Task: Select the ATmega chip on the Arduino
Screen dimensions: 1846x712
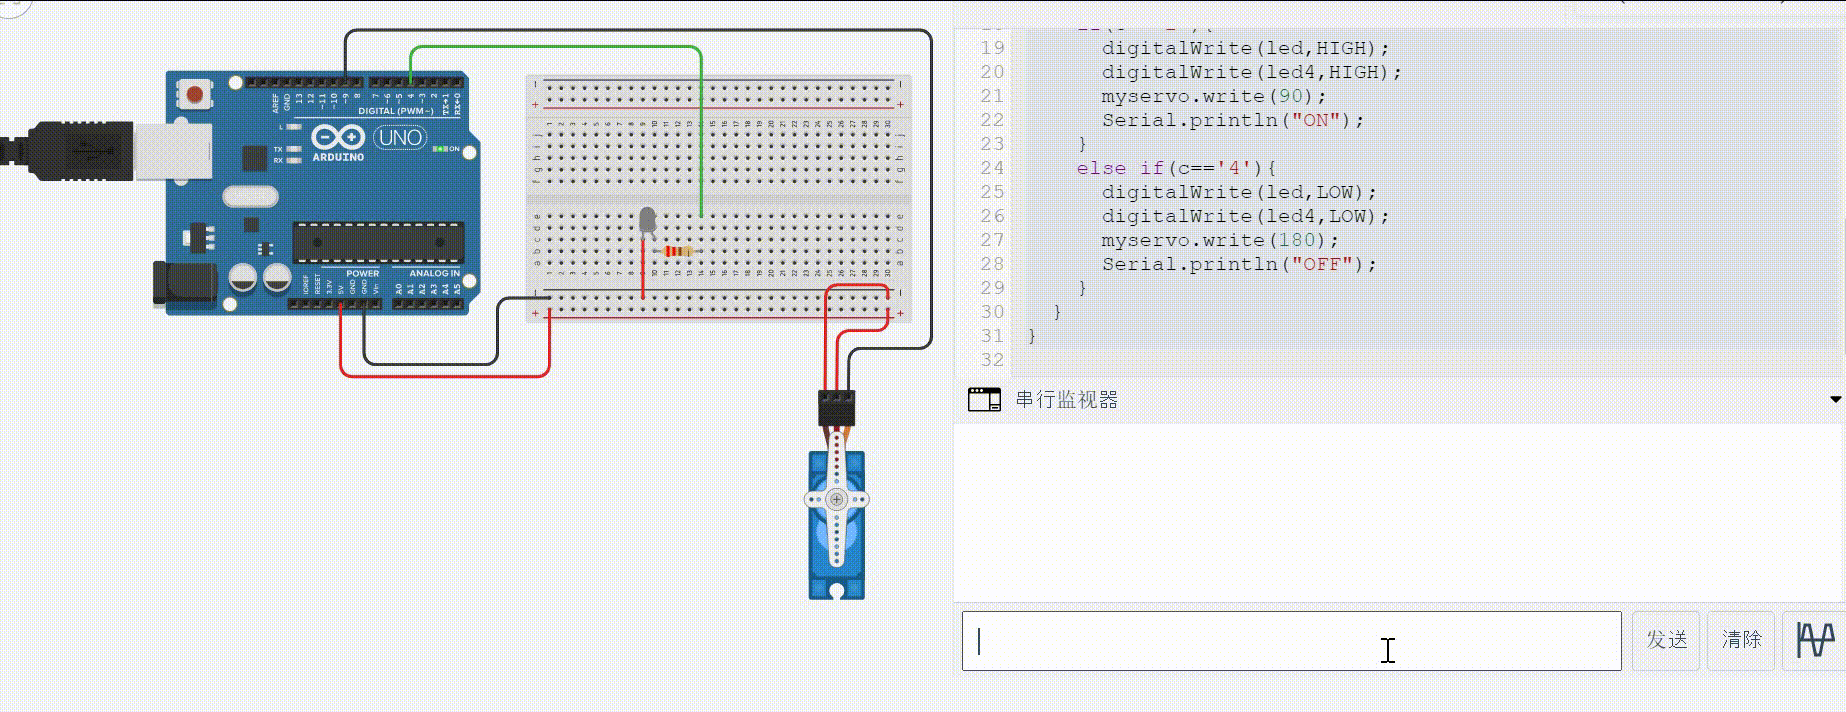Action: (x=378, y=244)
